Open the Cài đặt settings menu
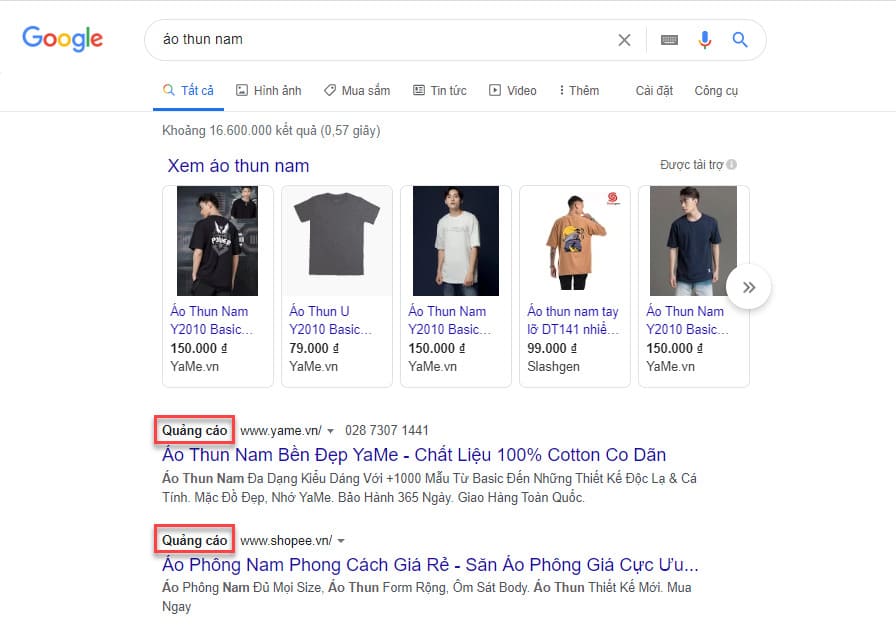 point(654,89)
